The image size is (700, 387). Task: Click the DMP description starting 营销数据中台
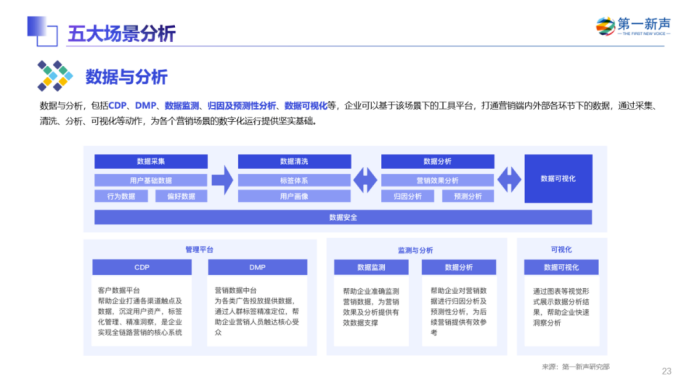(257, 311)
